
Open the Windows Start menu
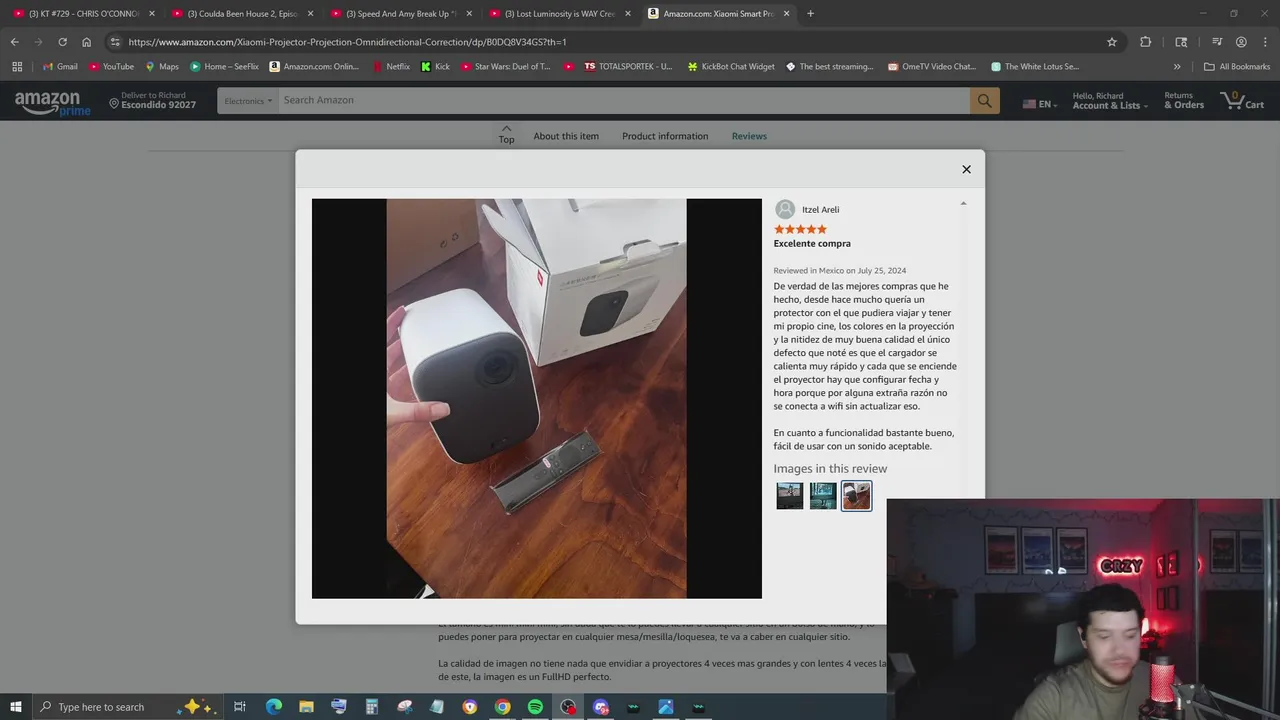tap(16, 707)
